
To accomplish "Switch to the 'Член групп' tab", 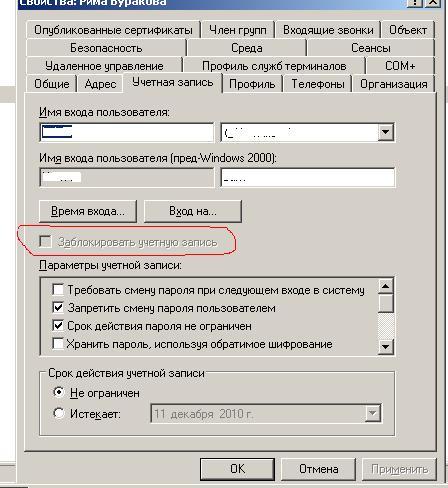I will tap(238, 30).
